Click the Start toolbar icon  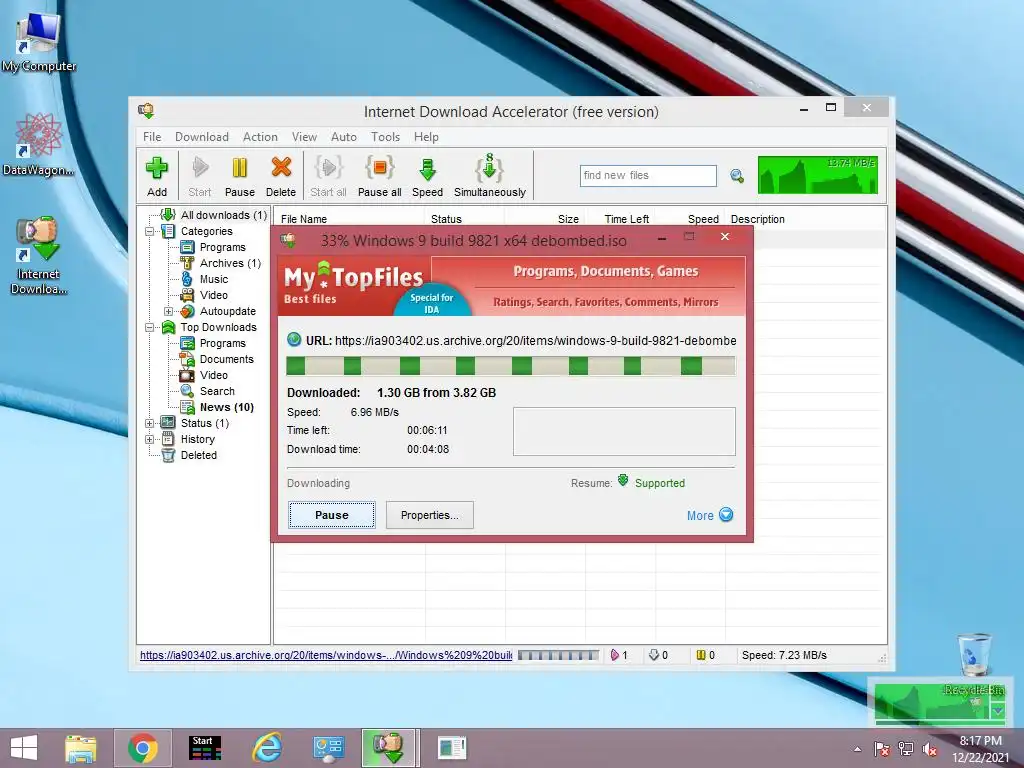[x=200, y=176]
